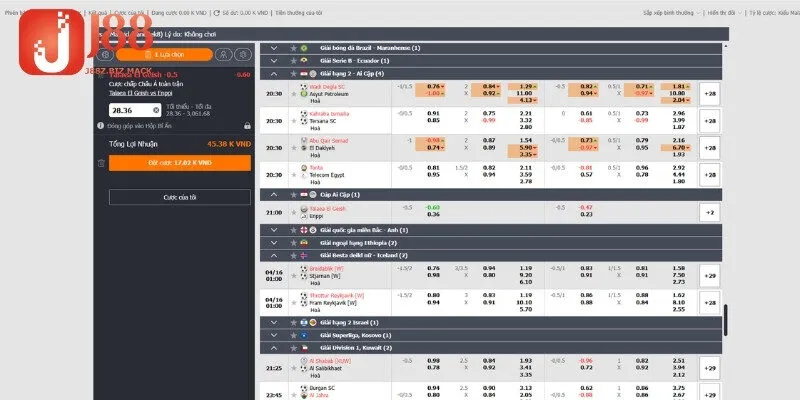The height and width of the screenshot is (400, 800).
Task: Star the Wadi Degla SC match
Action: 293,92
